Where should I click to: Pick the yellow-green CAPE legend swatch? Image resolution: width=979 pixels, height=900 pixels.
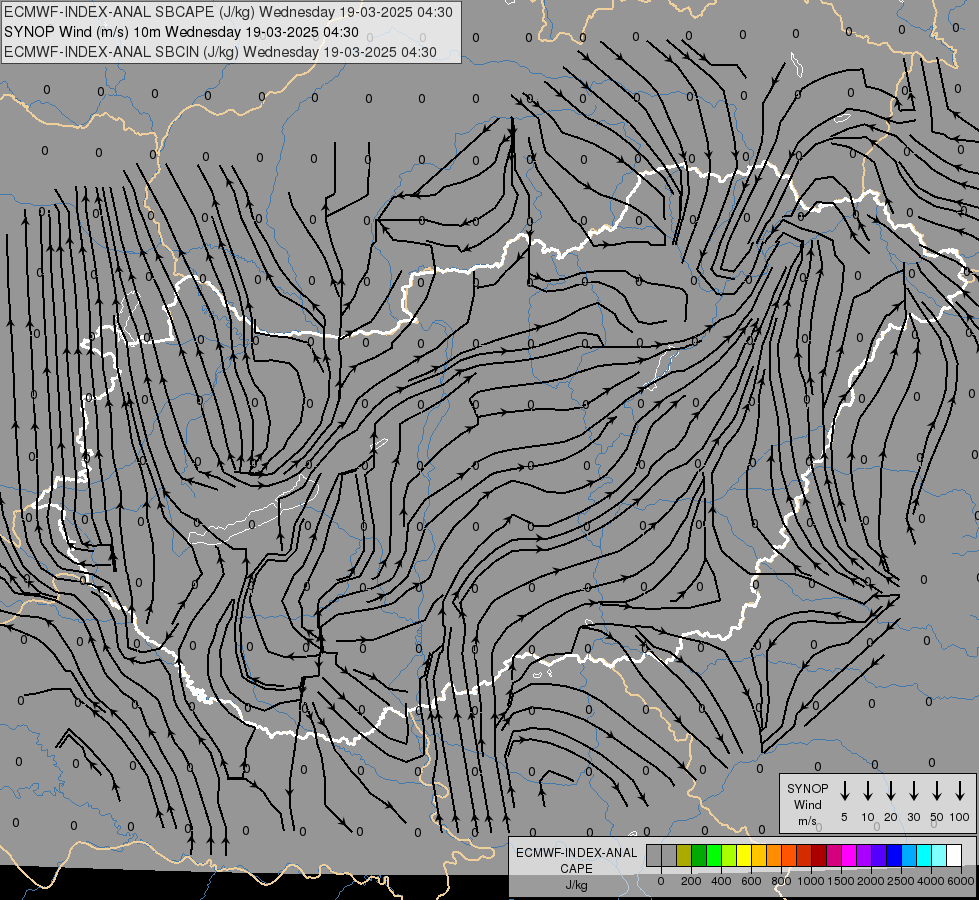(729, 855)
